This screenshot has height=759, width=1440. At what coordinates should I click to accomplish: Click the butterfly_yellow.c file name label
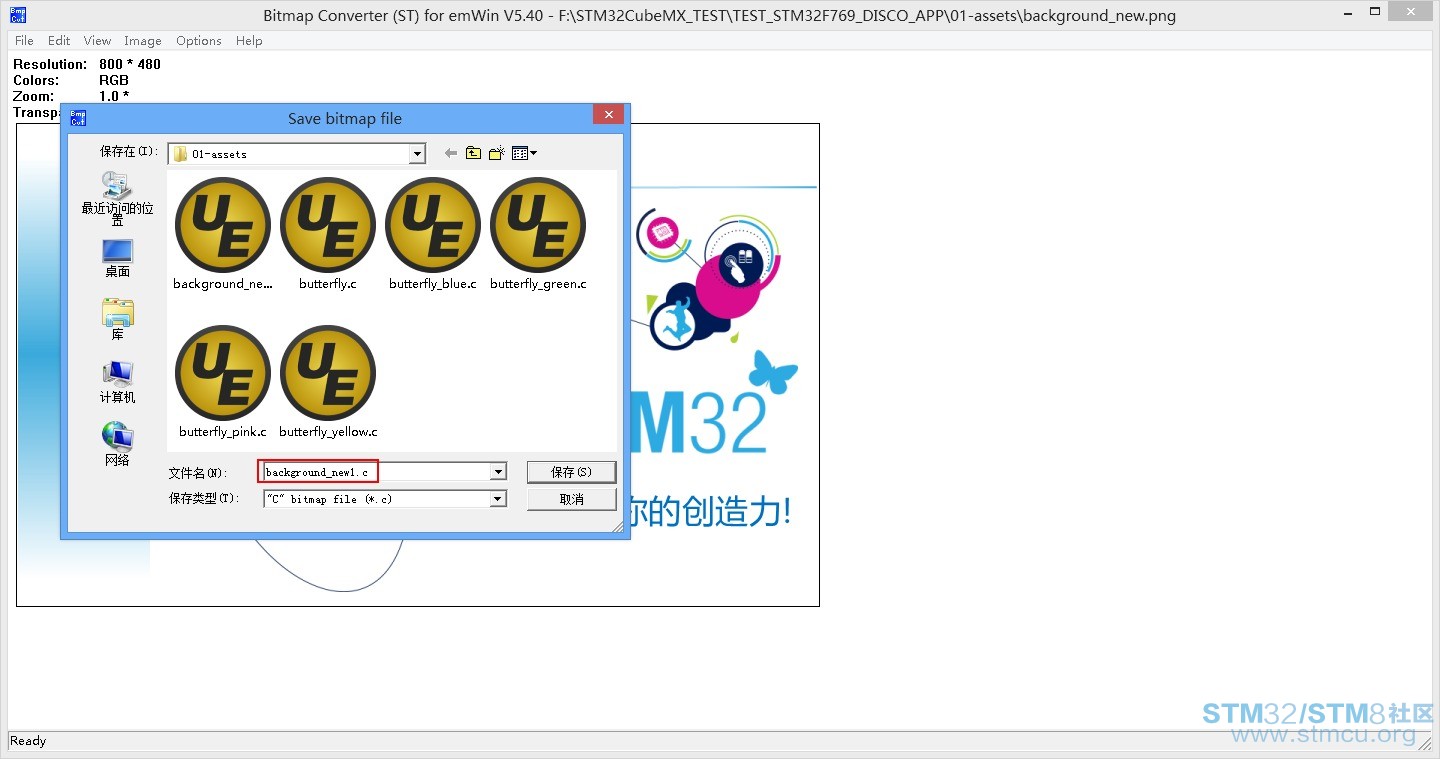(328, 432)
